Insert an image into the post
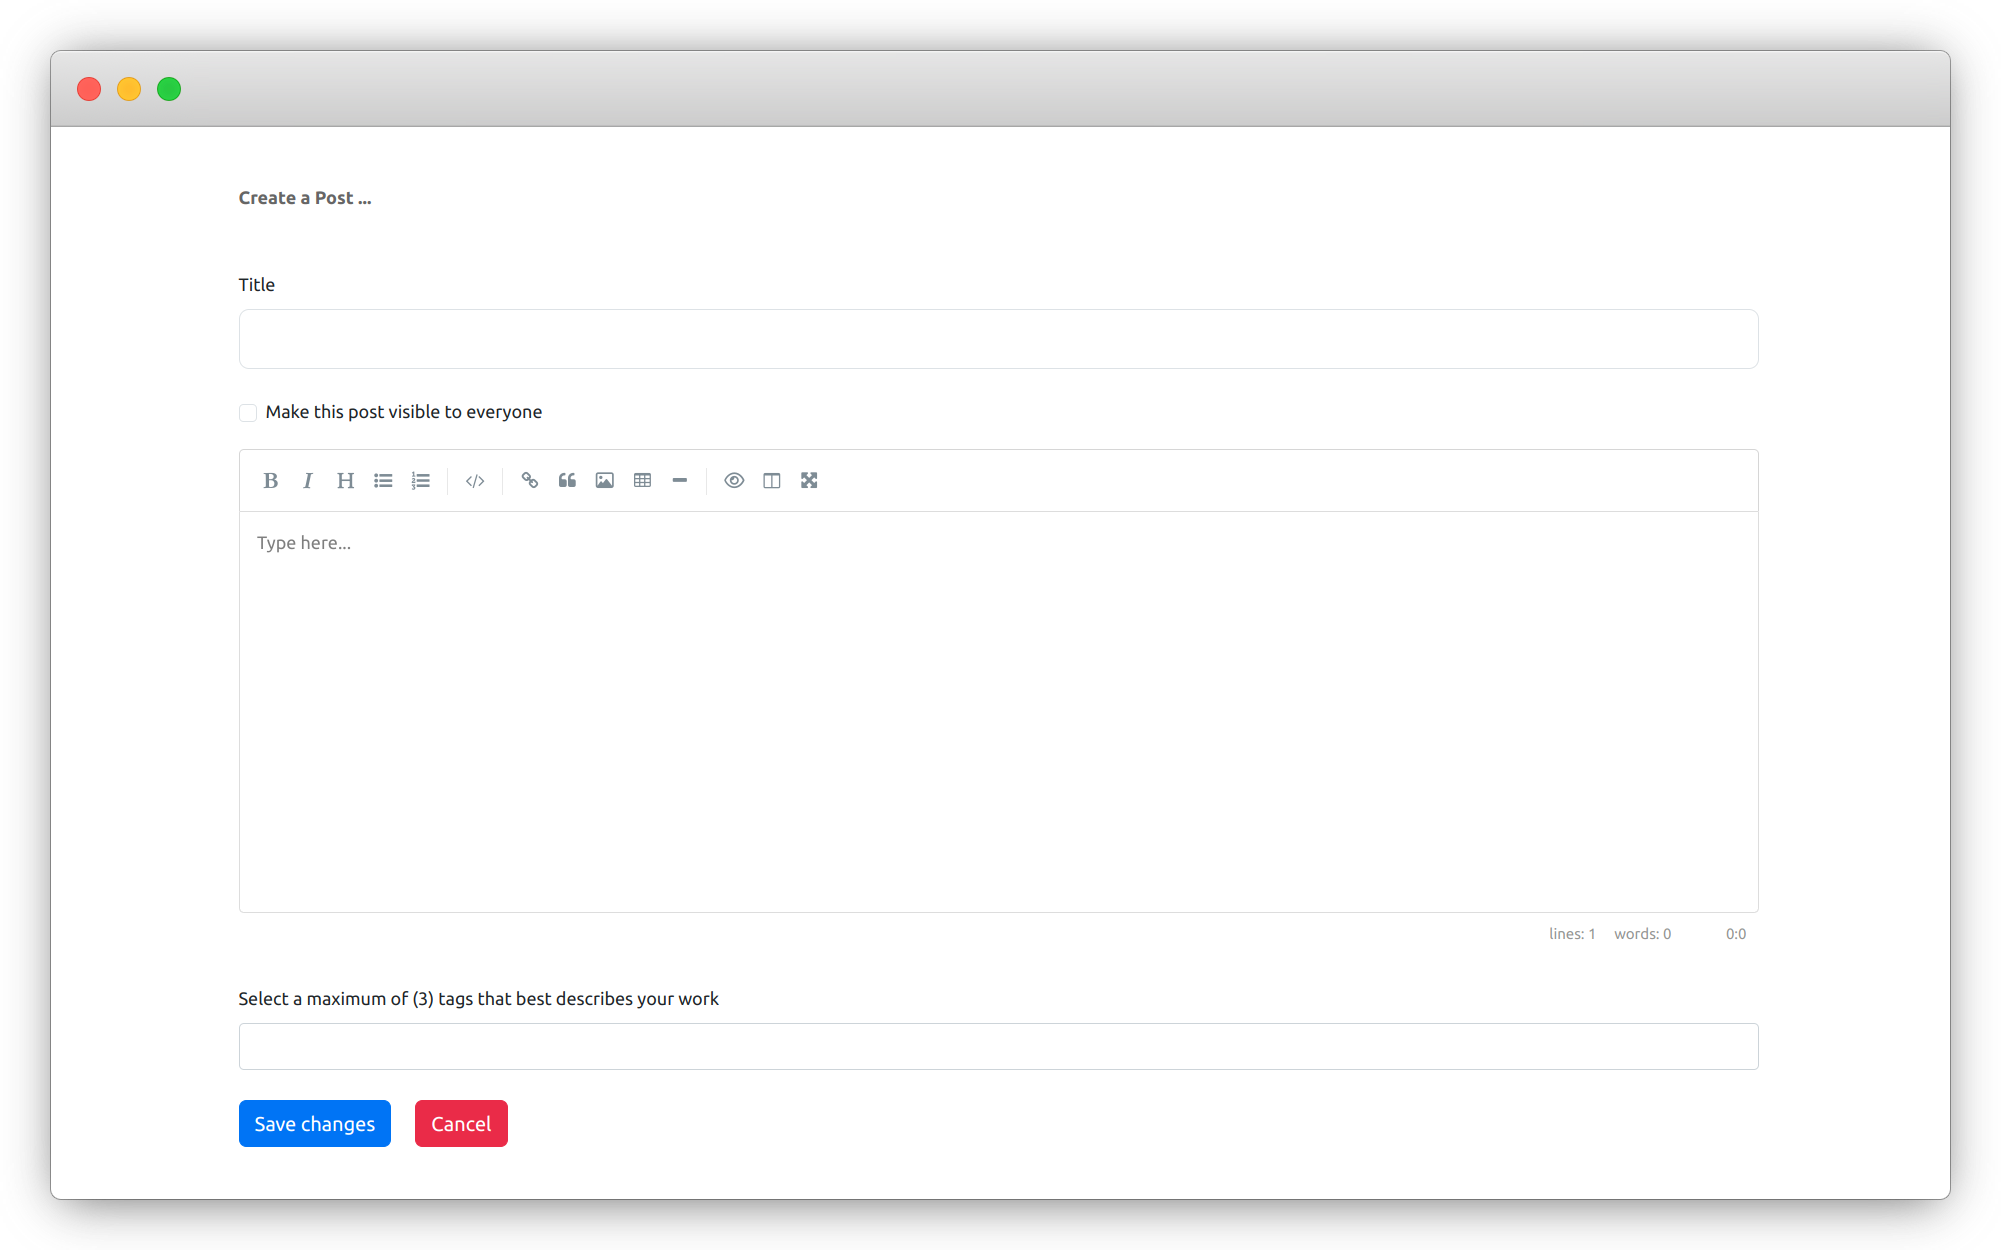Image resolution: width=2001 pixels, height=1250 pixels. coord(605,481)
